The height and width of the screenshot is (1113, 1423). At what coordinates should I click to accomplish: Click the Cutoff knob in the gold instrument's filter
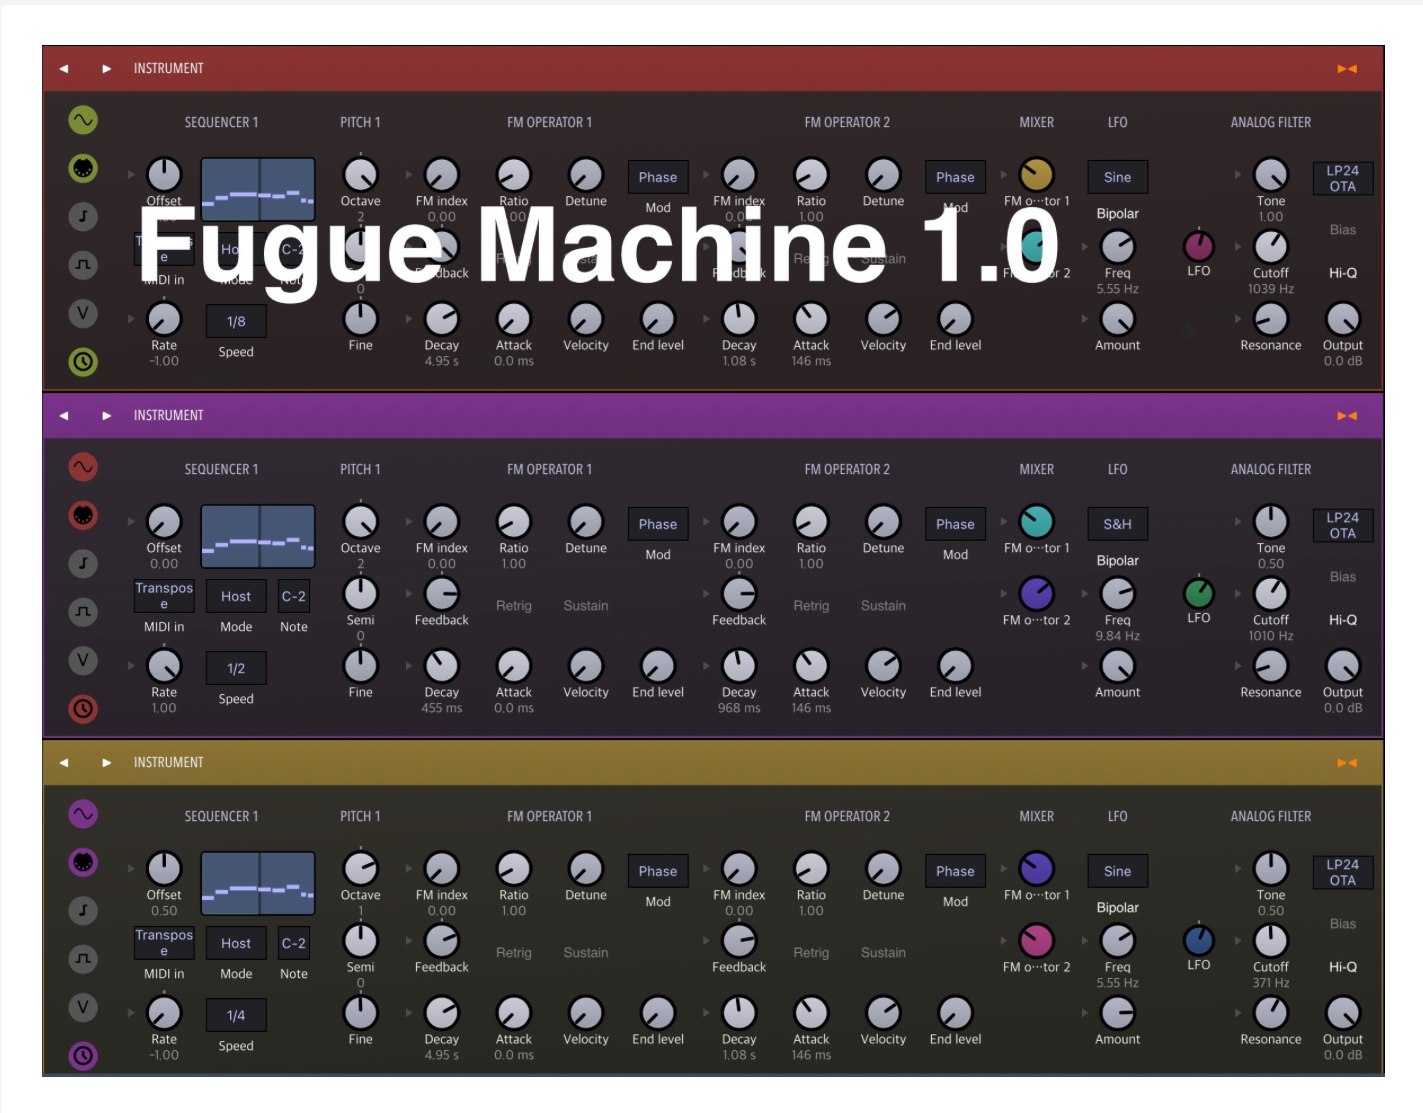[1271, 941]
